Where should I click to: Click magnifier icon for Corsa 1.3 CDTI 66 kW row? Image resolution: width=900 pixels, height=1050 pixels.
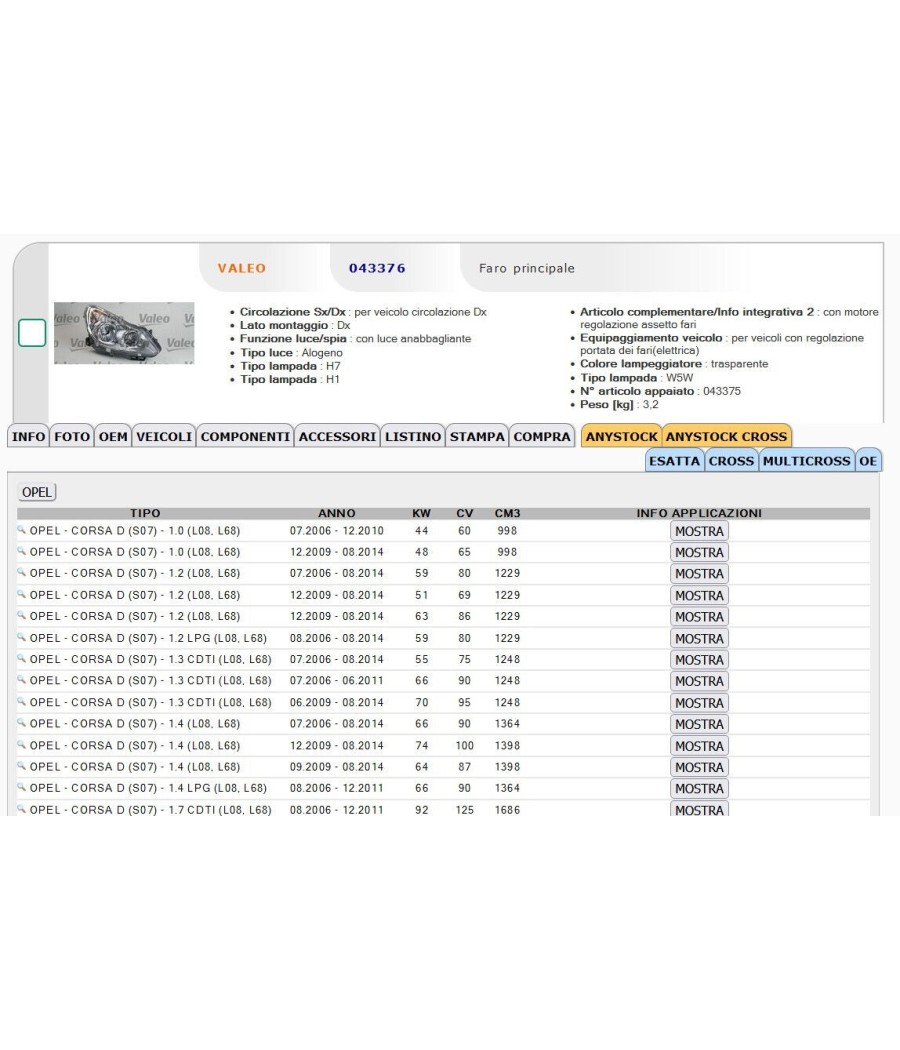[21, 680]
